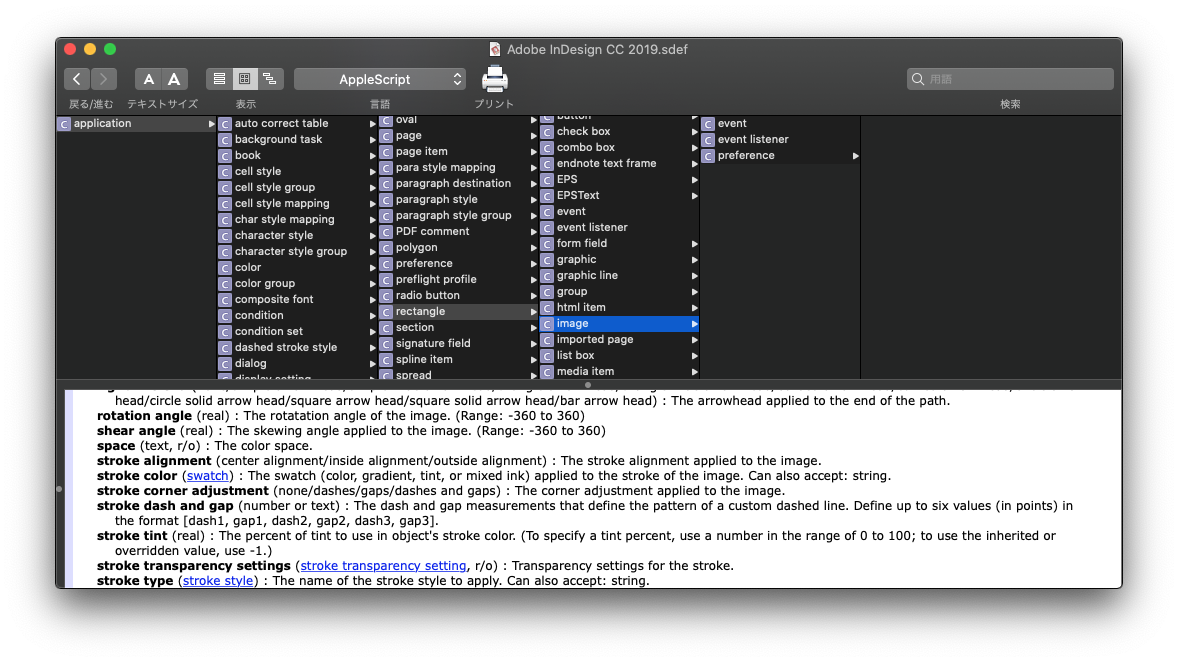This screenshot has width=1178, height=662.
Task: Expand condition set arrow
Action: point(373,332)
